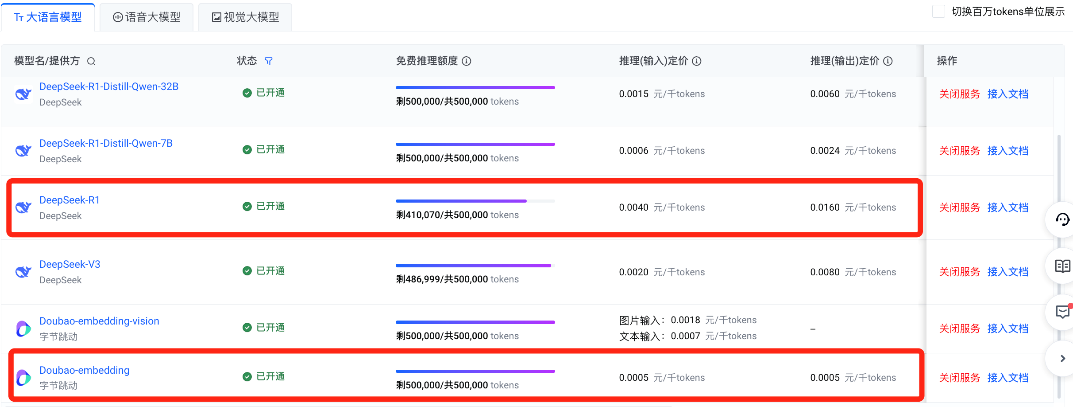Search by 模型名/提供方 magnifier icon
The image size is (1073, 407).
click(91, 62)
